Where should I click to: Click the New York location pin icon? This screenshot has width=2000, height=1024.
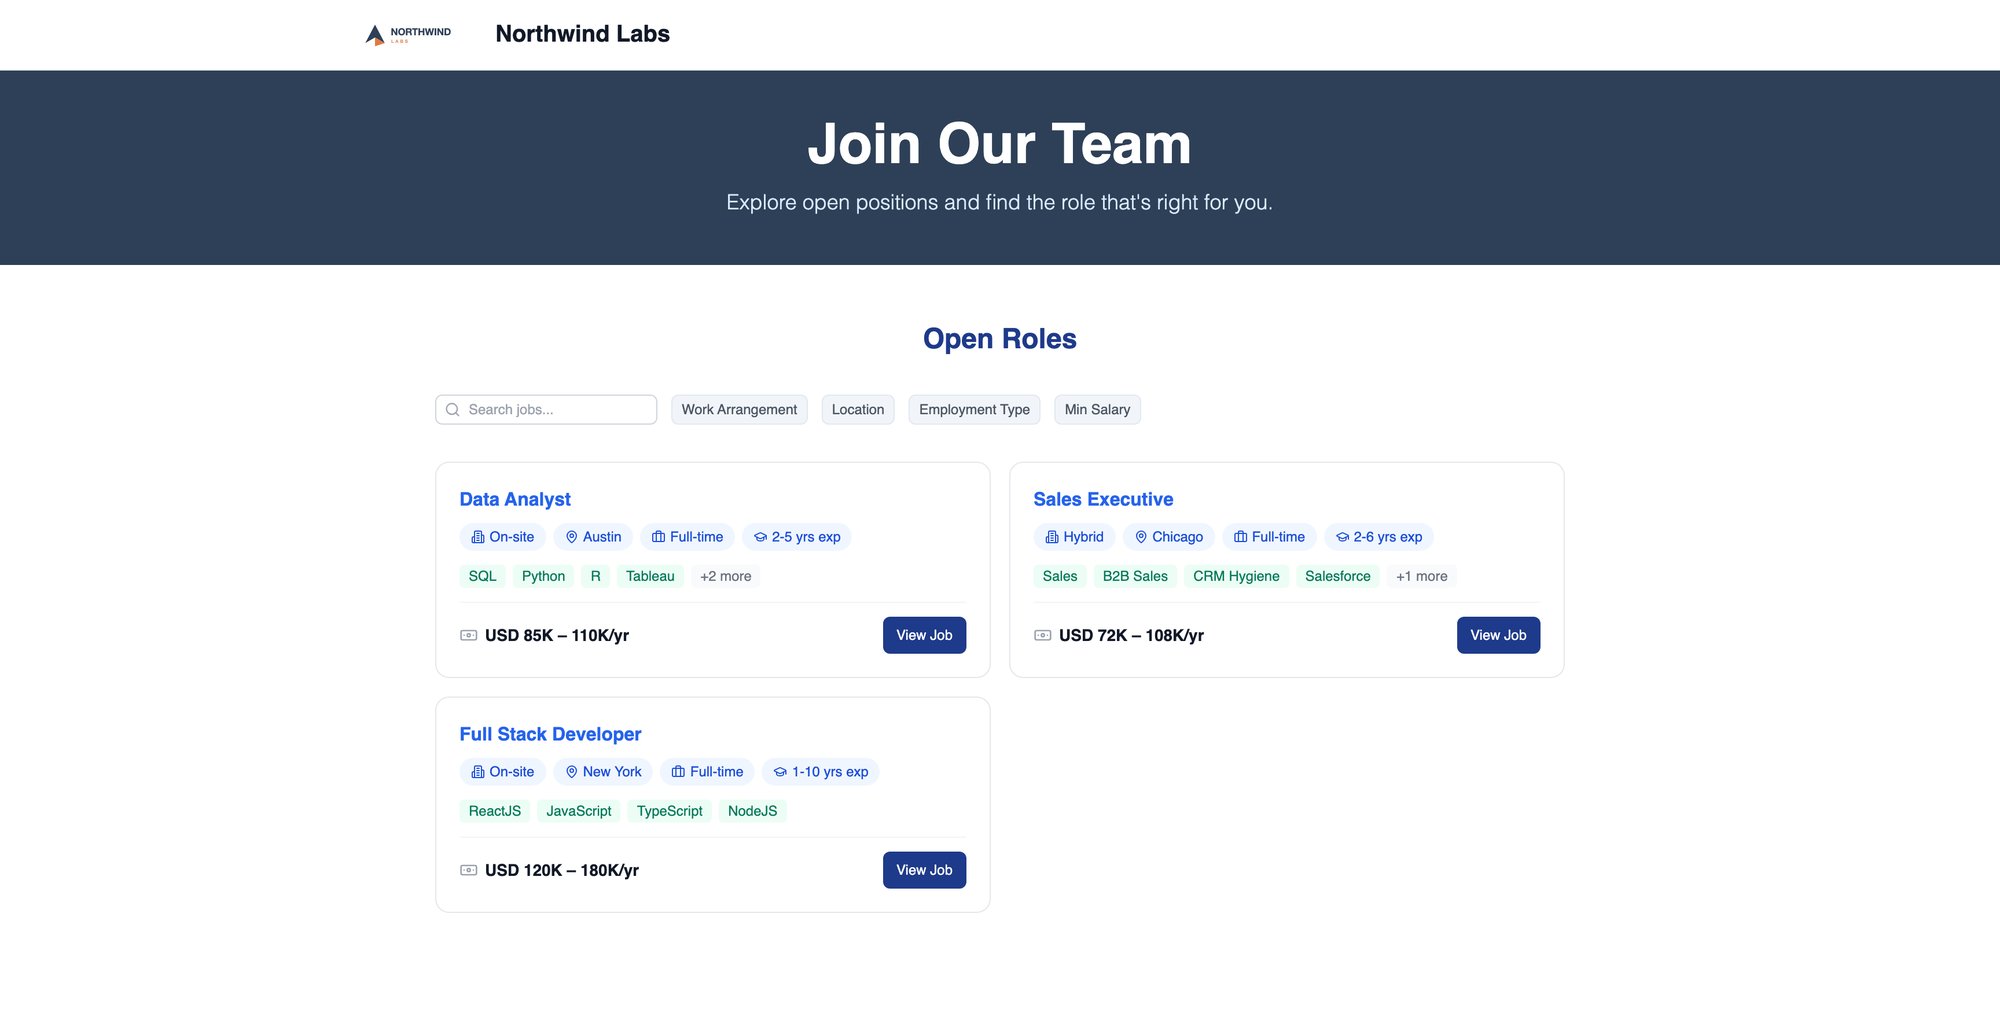(x=572, y=772)
